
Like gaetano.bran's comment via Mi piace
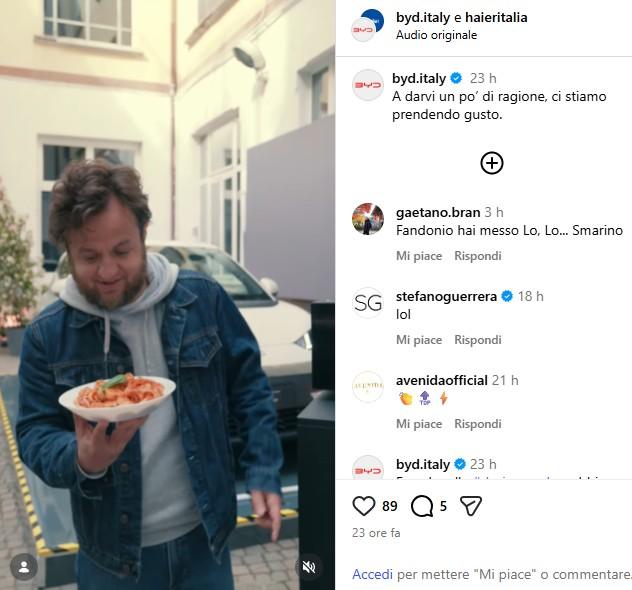point(418,256)
